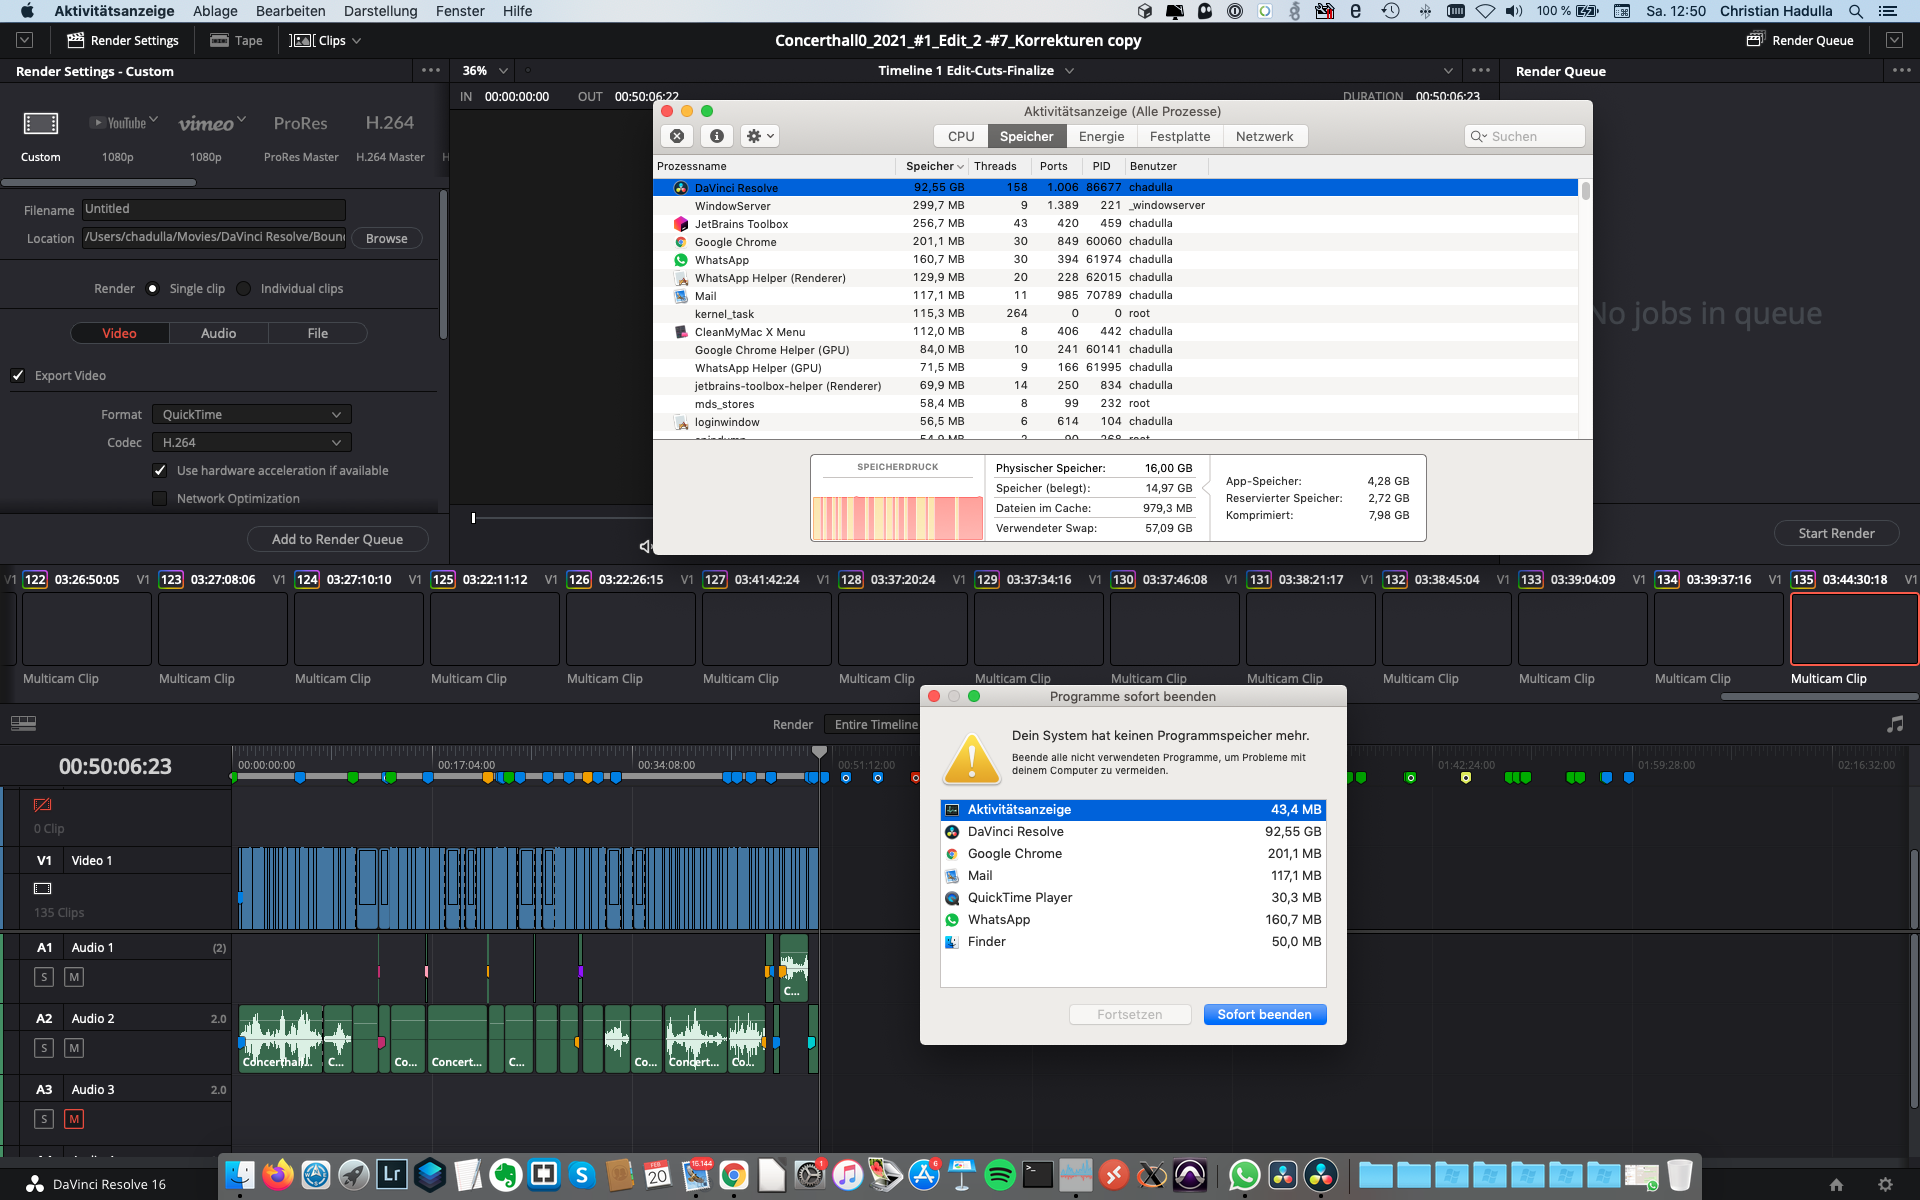Sort by the Speicher column header

click(934, 166)
